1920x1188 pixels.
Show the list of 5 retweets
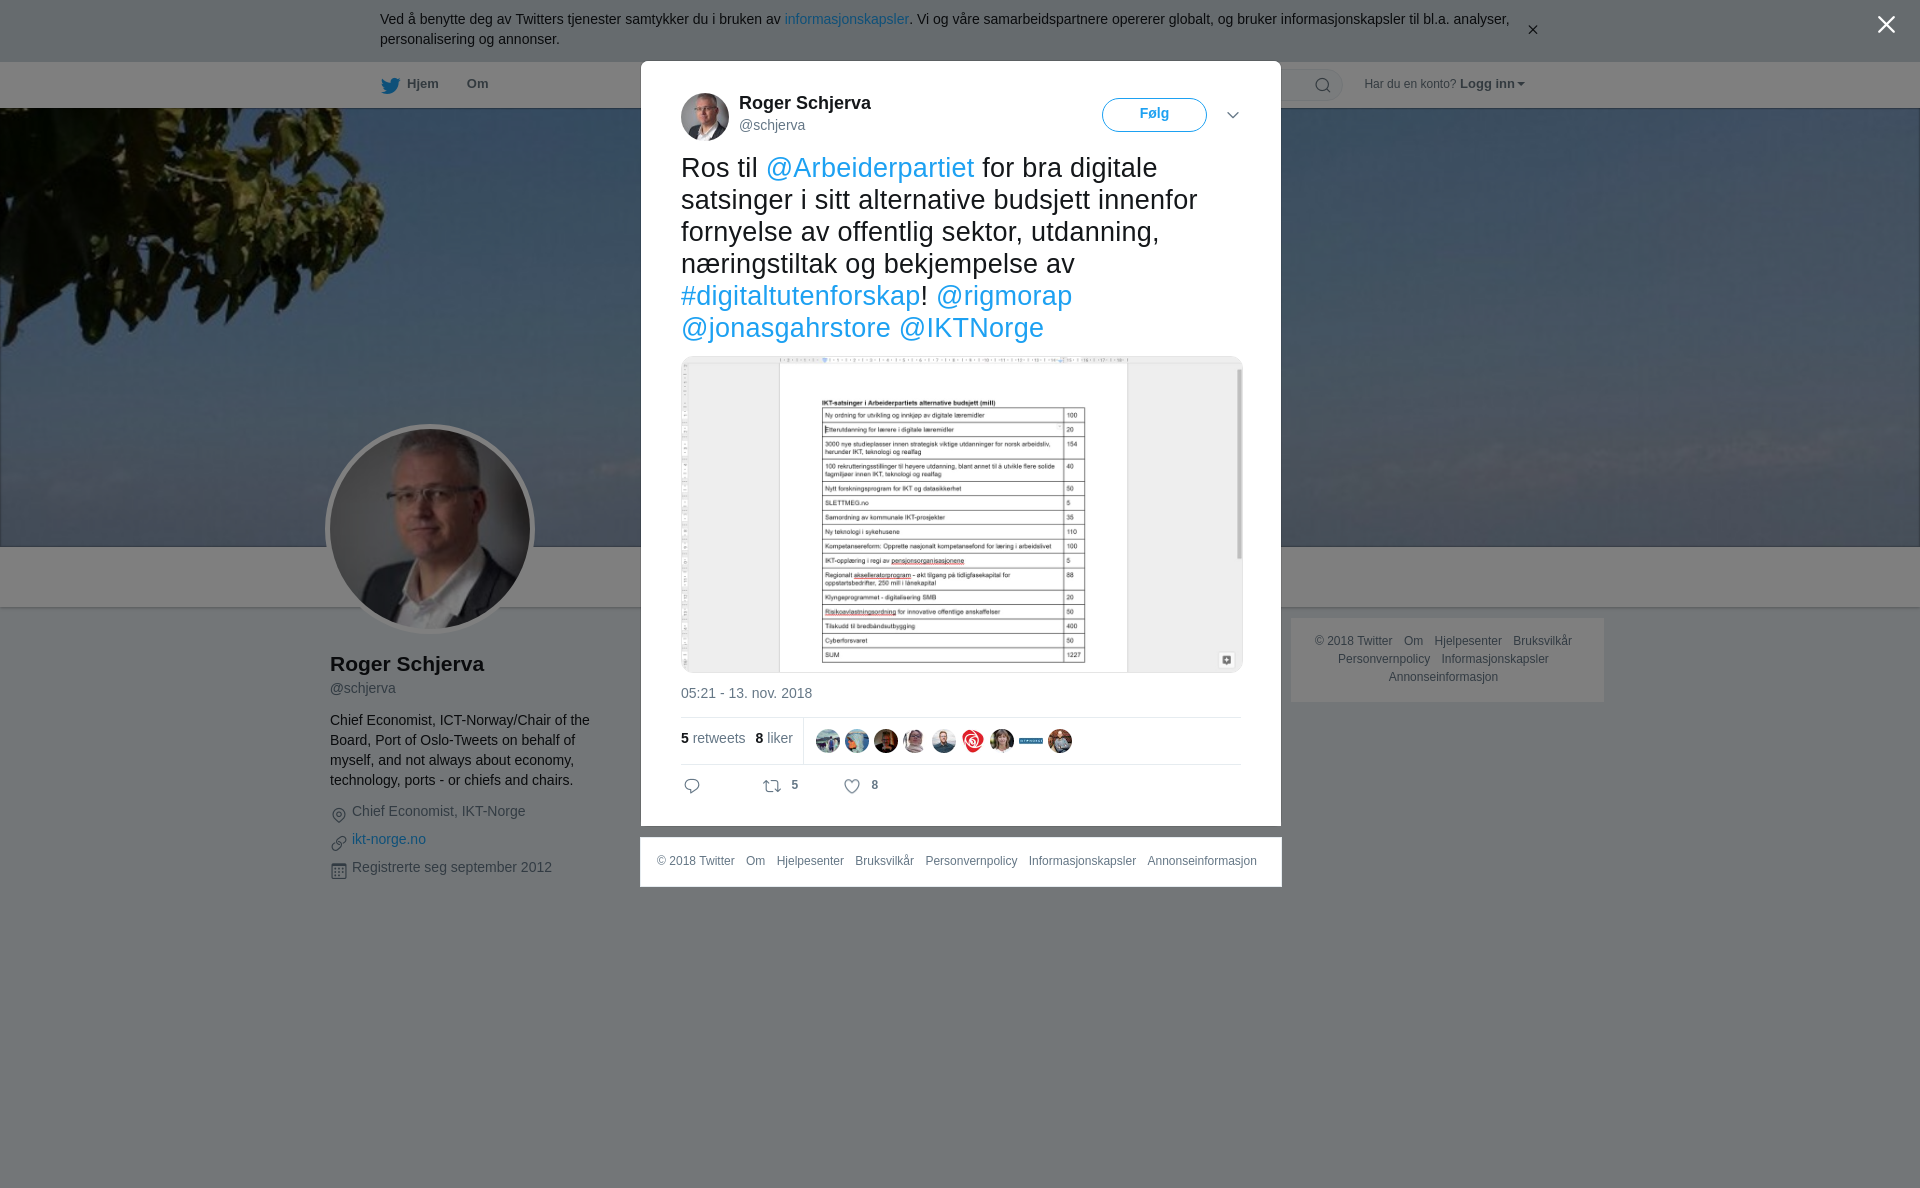coord(713,738)
